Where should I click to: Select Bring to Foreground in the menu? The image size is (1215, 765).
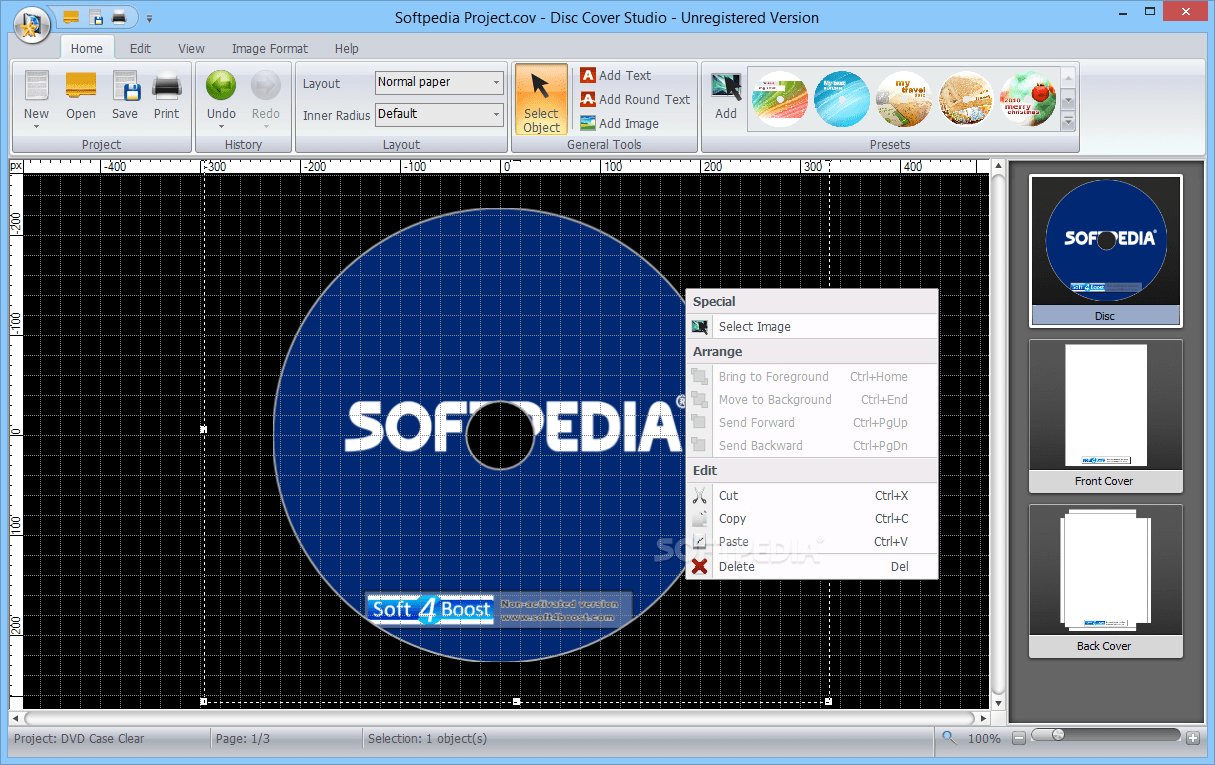coord(773,376)
